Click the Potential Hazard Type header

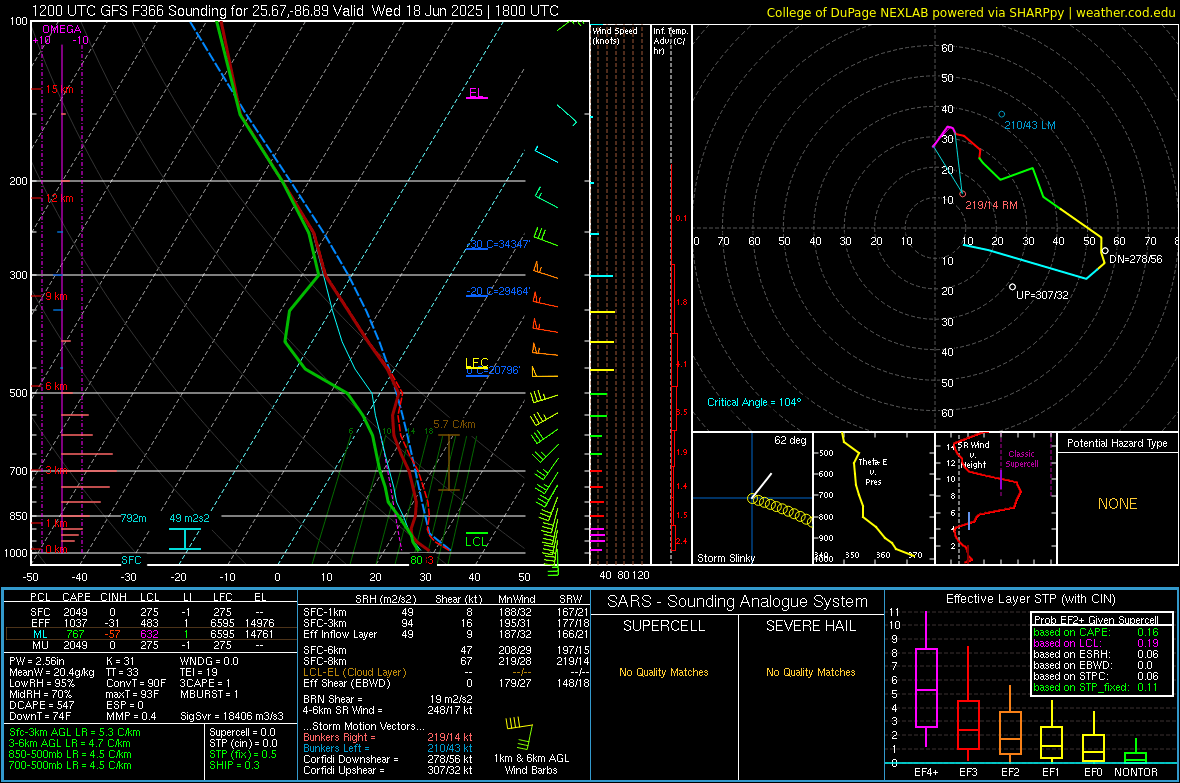[x=1117, y=443]
